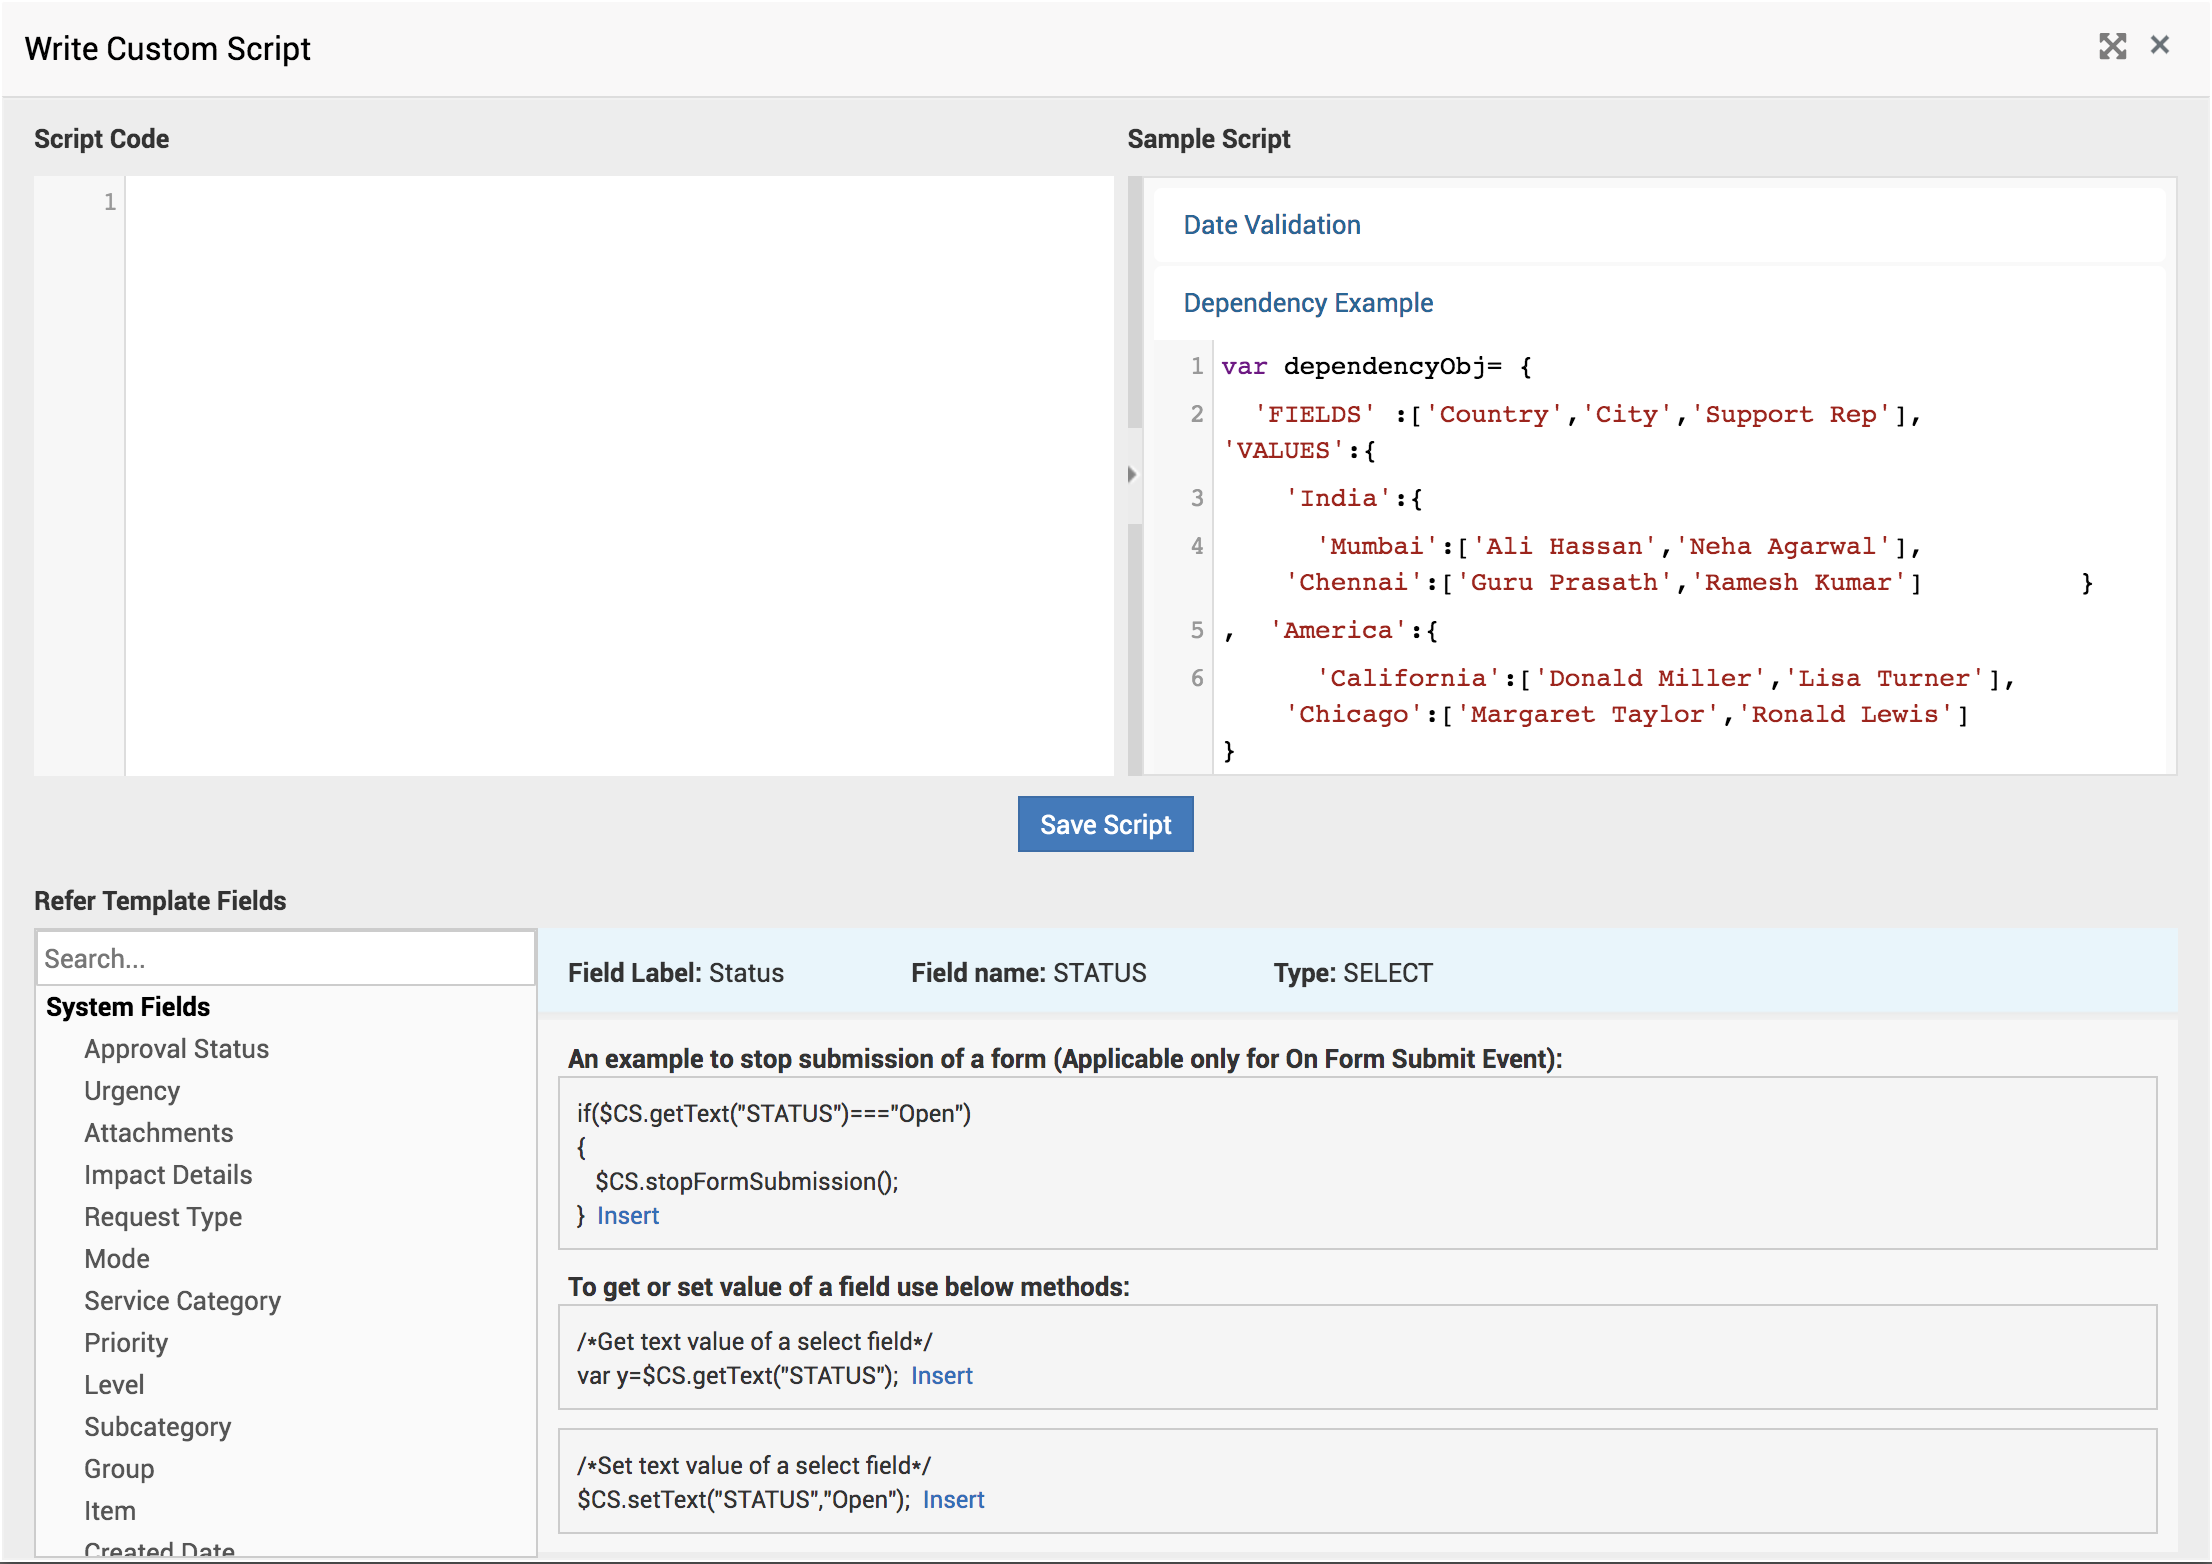Expand the dialog to full screen
This screenshot has width=2212, height=1564.
click(x=2112, y=46)
